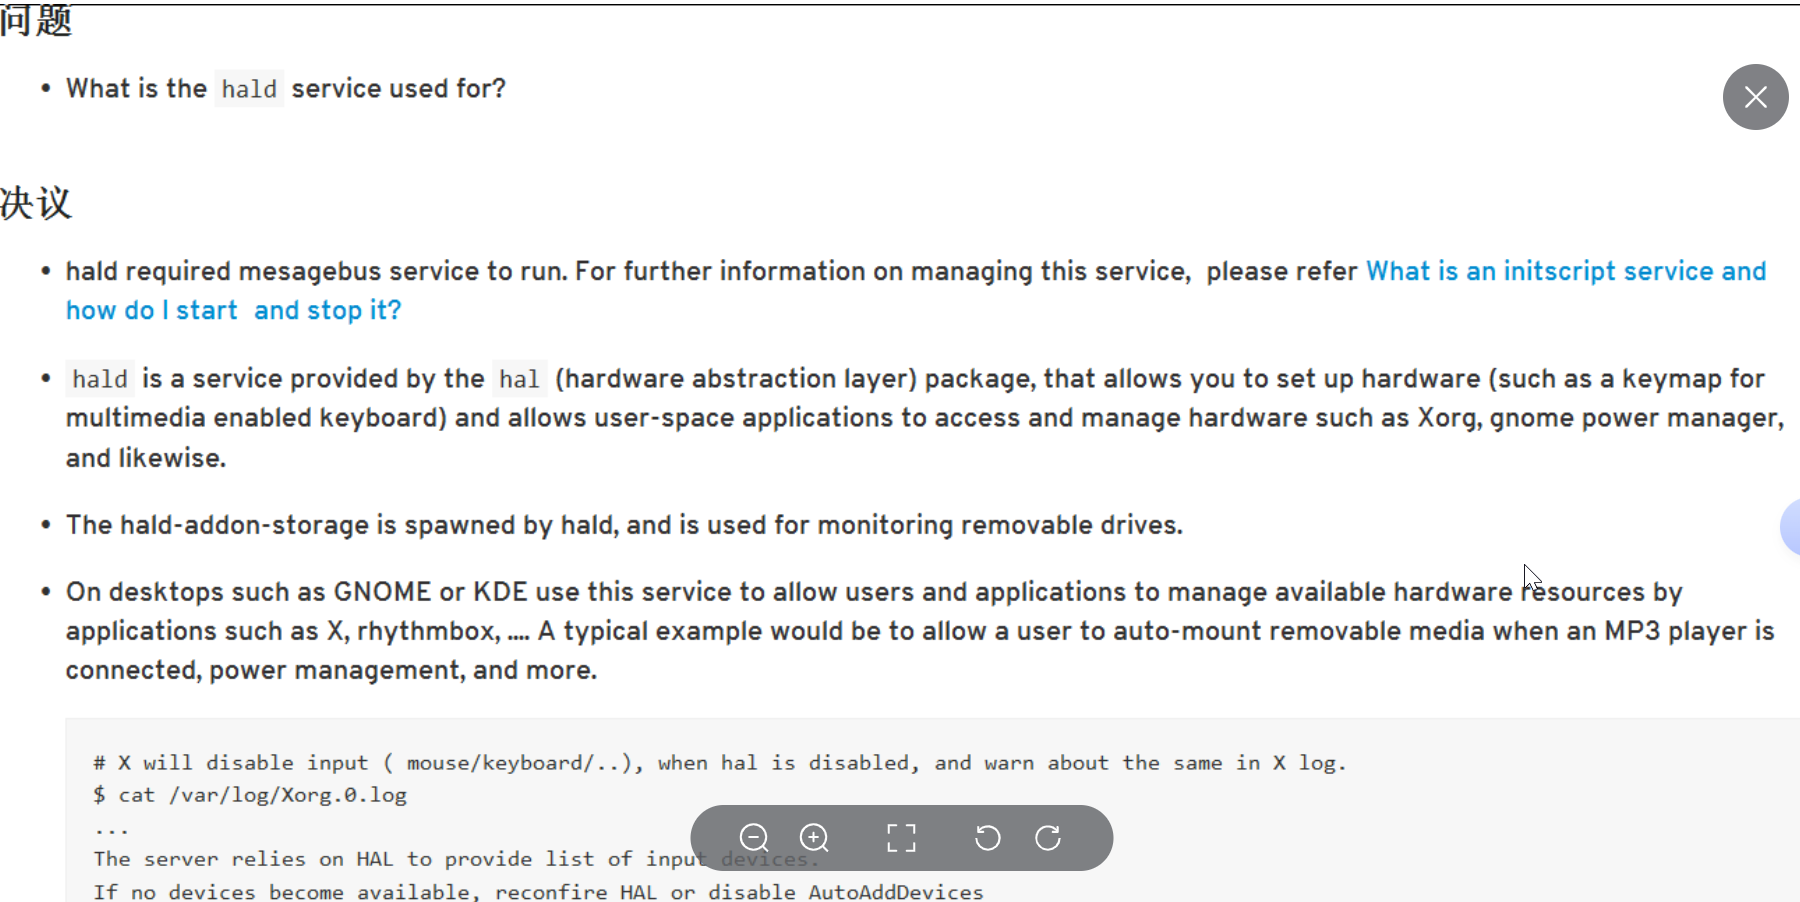Click 'hald' code tag starting the second bullet
The width and height of the screenshot is (1800, 902).
pyautogui.click(x=100, y=379)
